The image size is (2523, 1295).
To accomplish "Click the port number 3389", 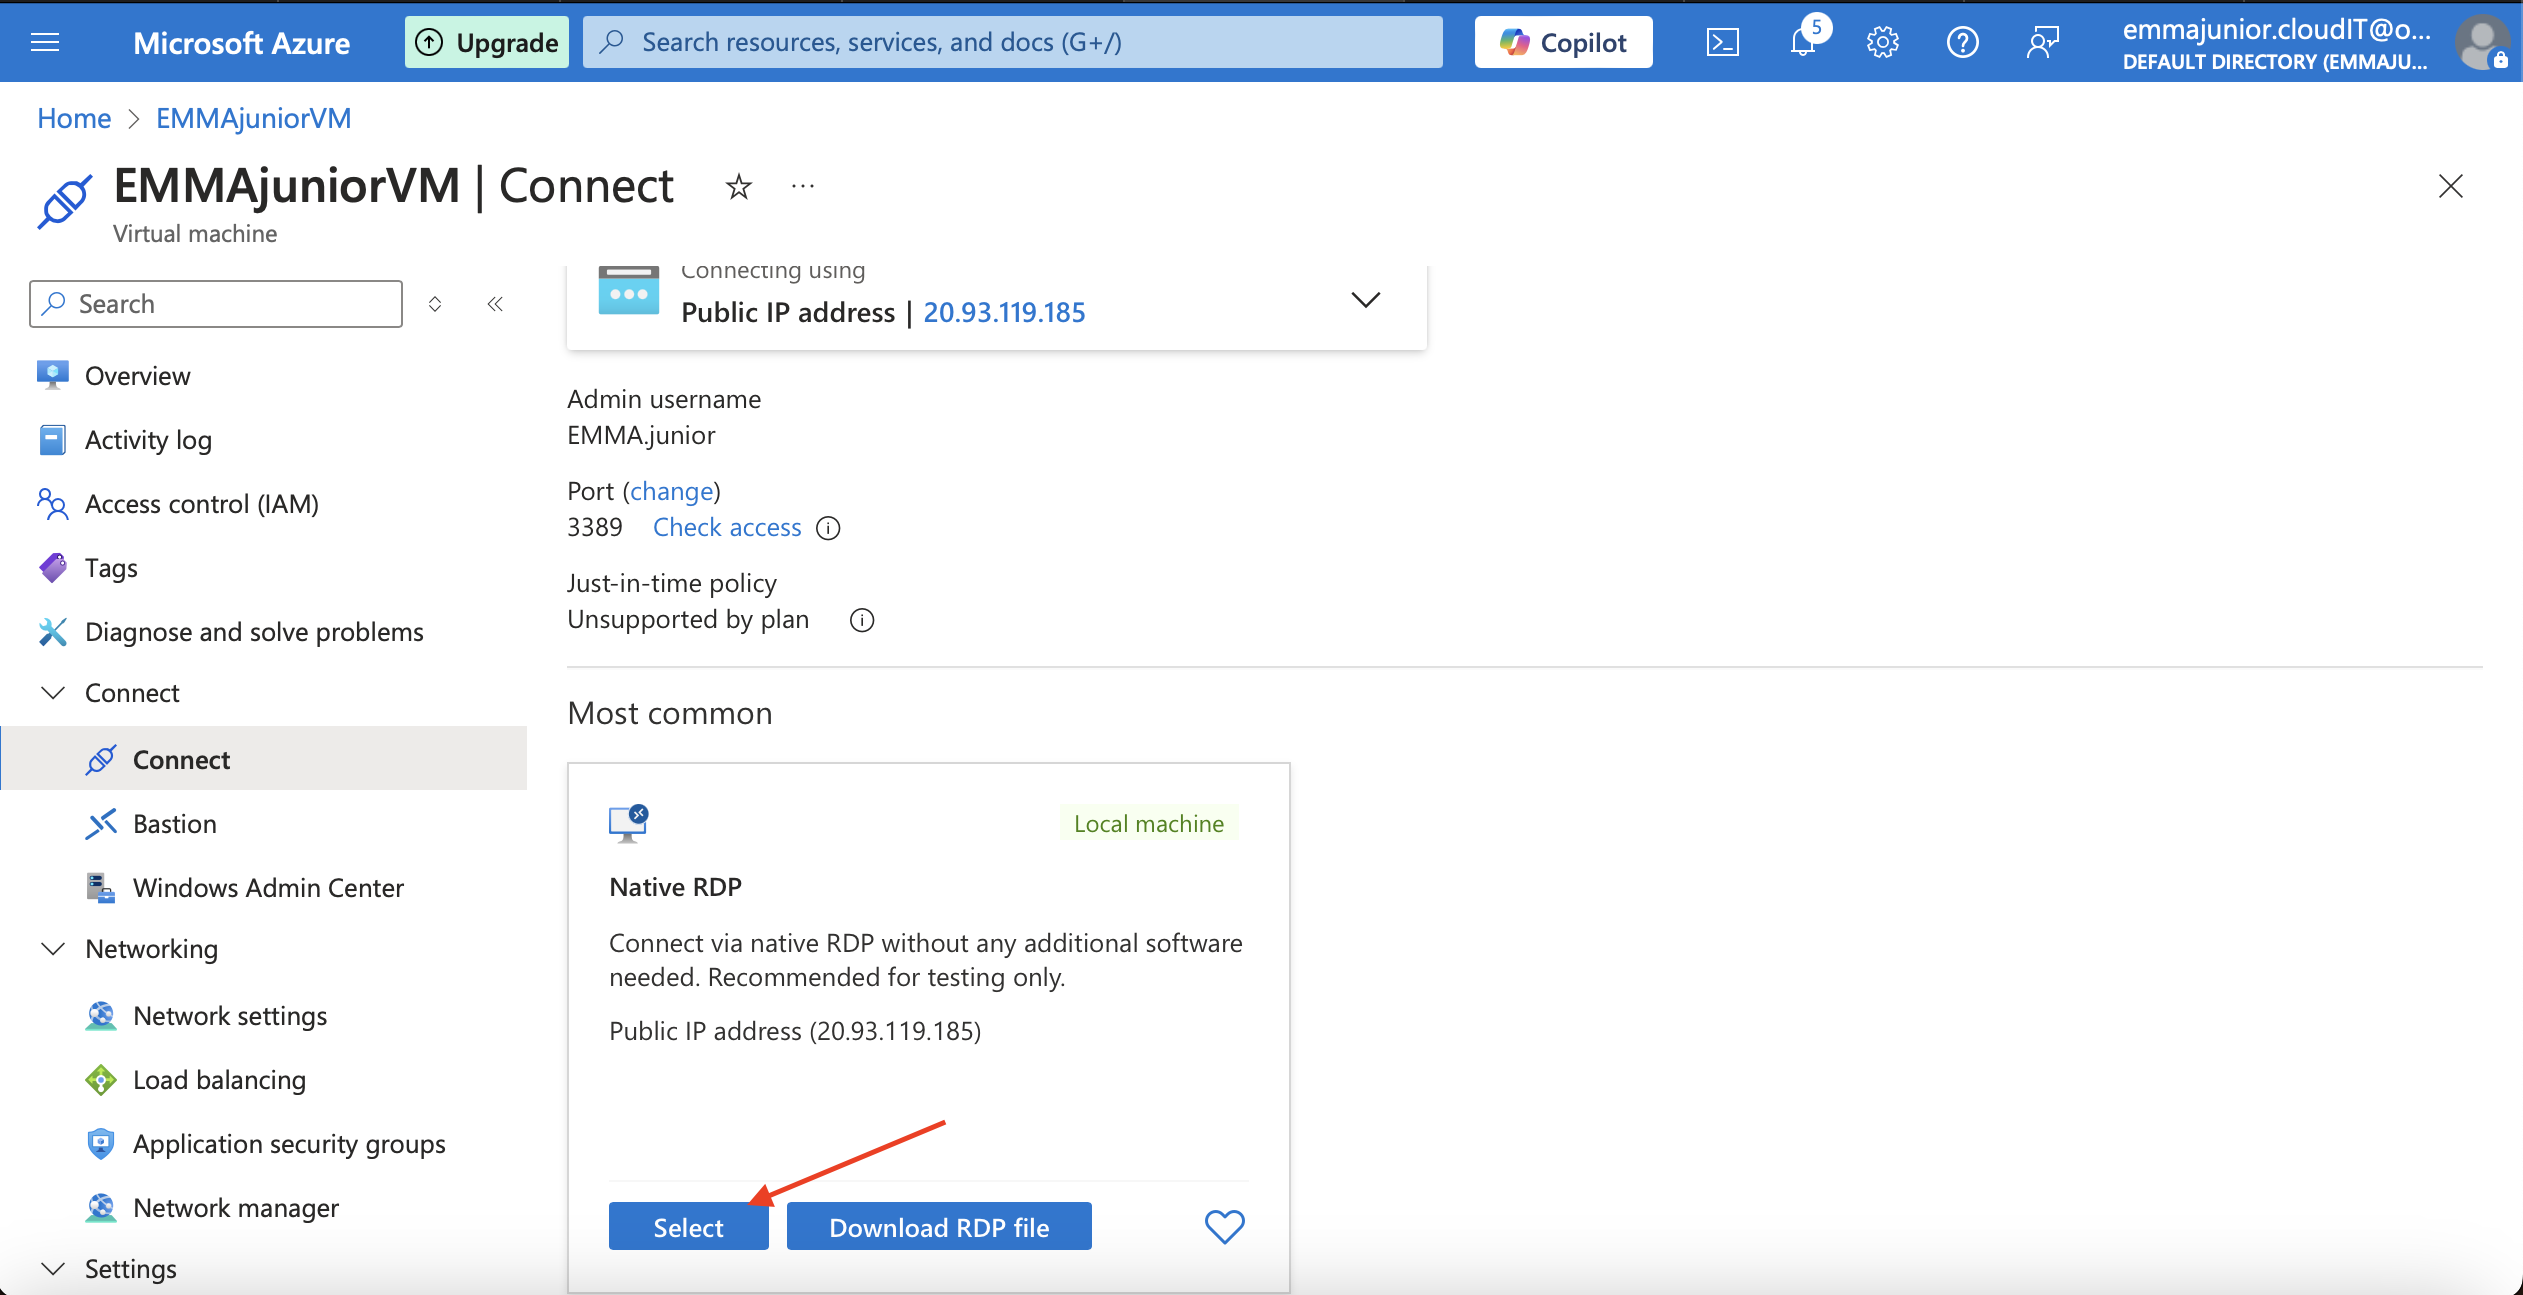I will 595,527.
